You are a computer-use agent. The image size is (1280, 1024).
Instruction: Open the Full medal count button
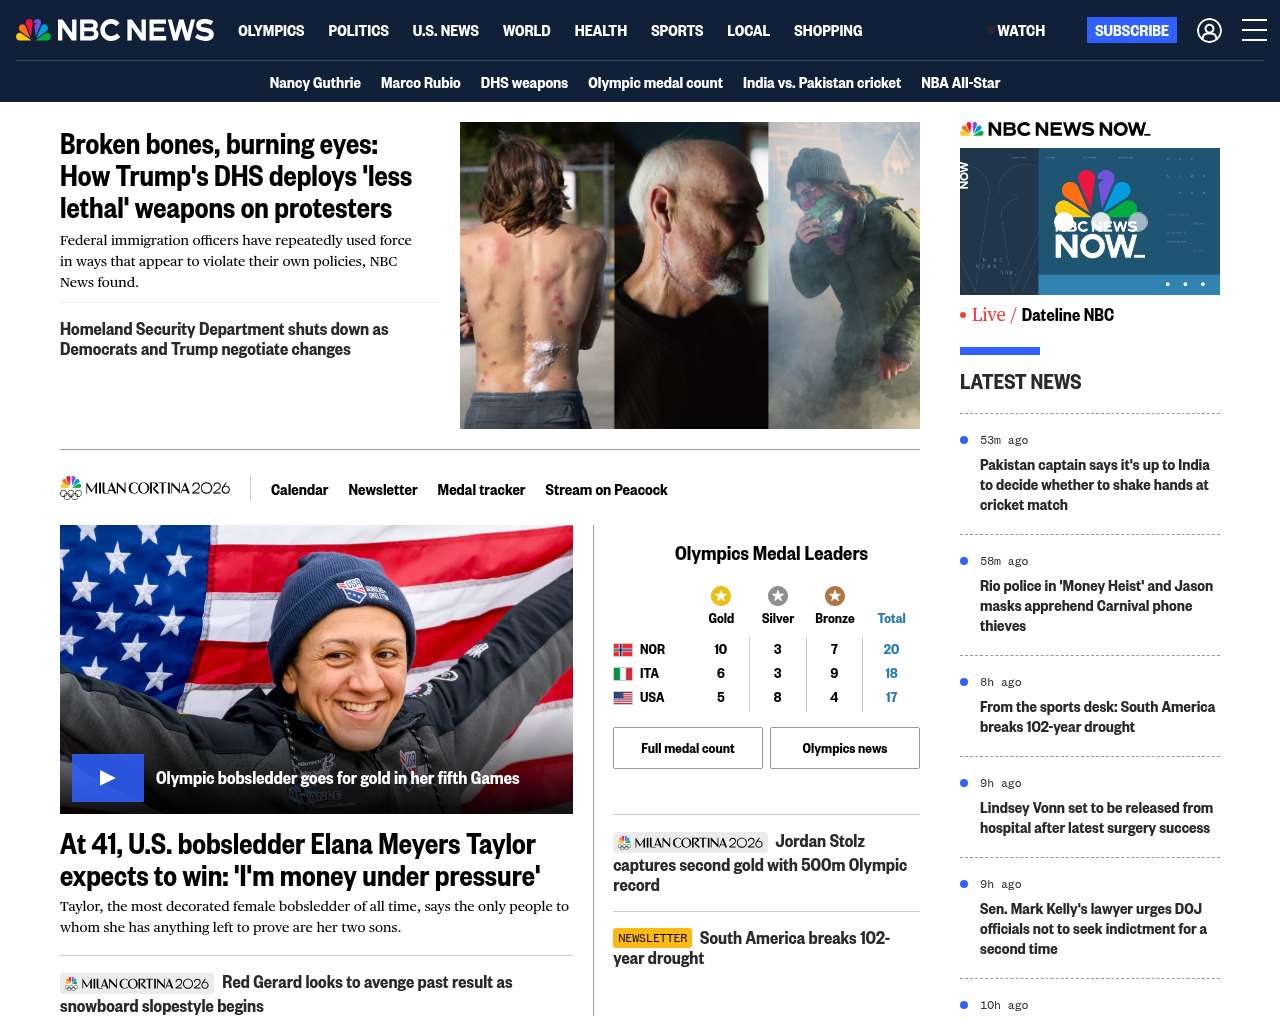[x=688, y=748]
